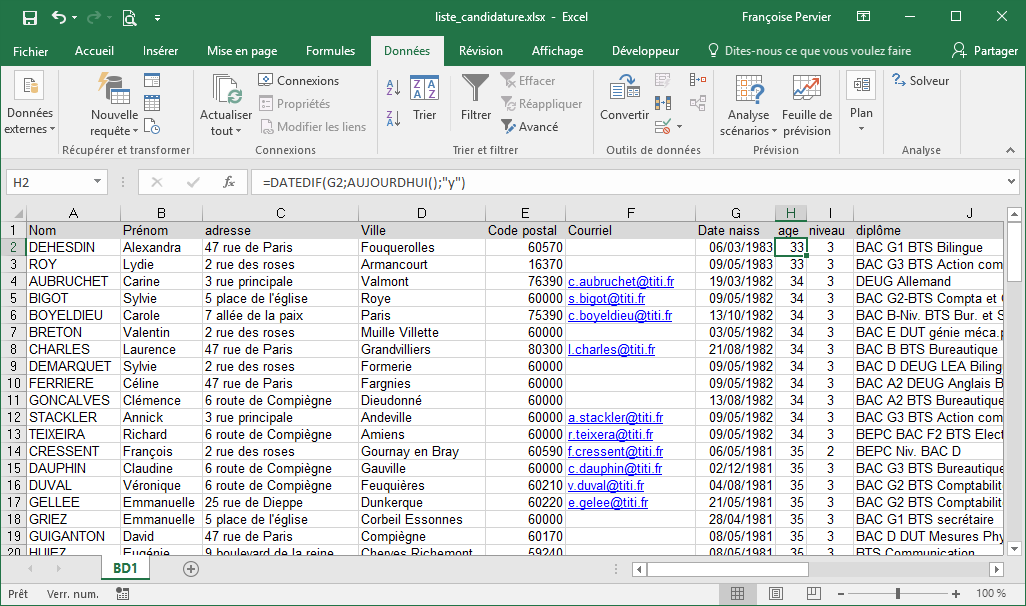Sort ascending with the A-Z icon
The width and height of the screenshot is (1026, 606).
tap(393, 89)
